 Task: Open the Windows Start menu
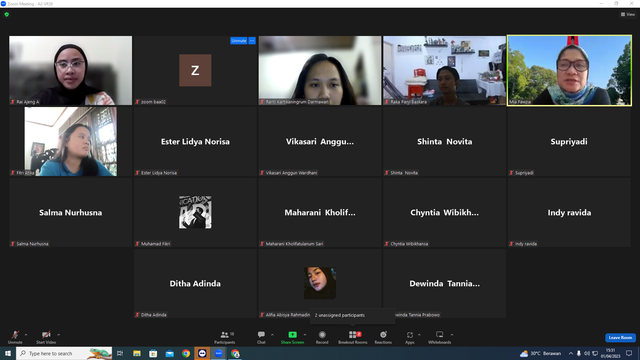(8, 353)
